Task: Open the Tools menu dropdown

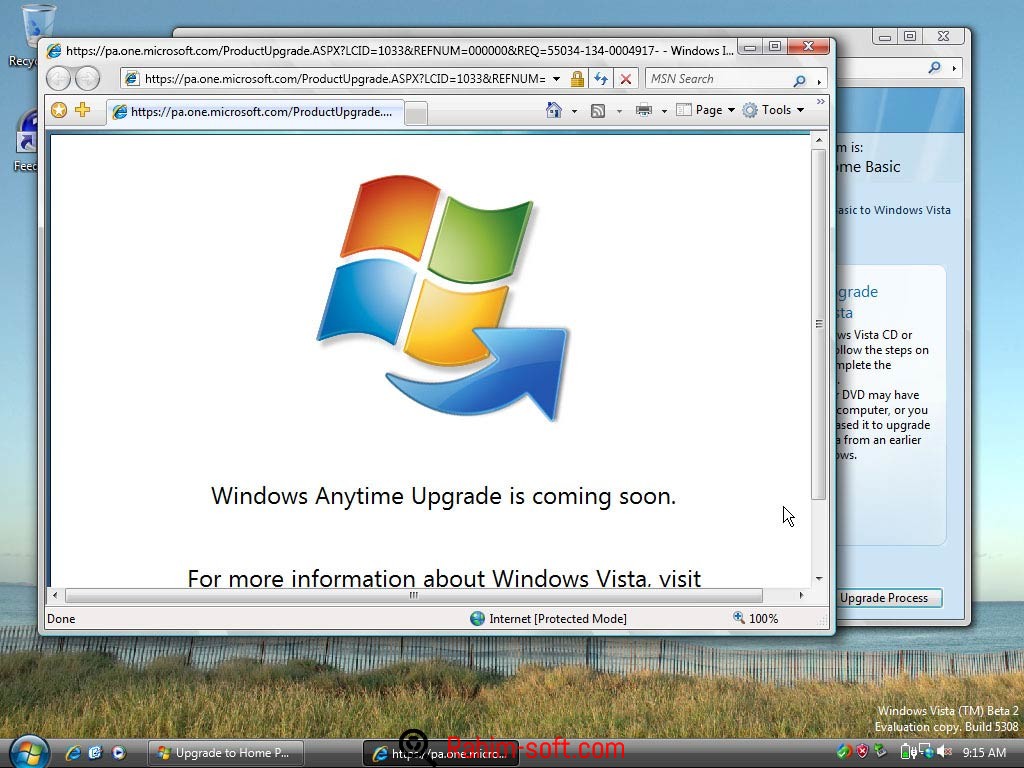Action: (773, 110)
